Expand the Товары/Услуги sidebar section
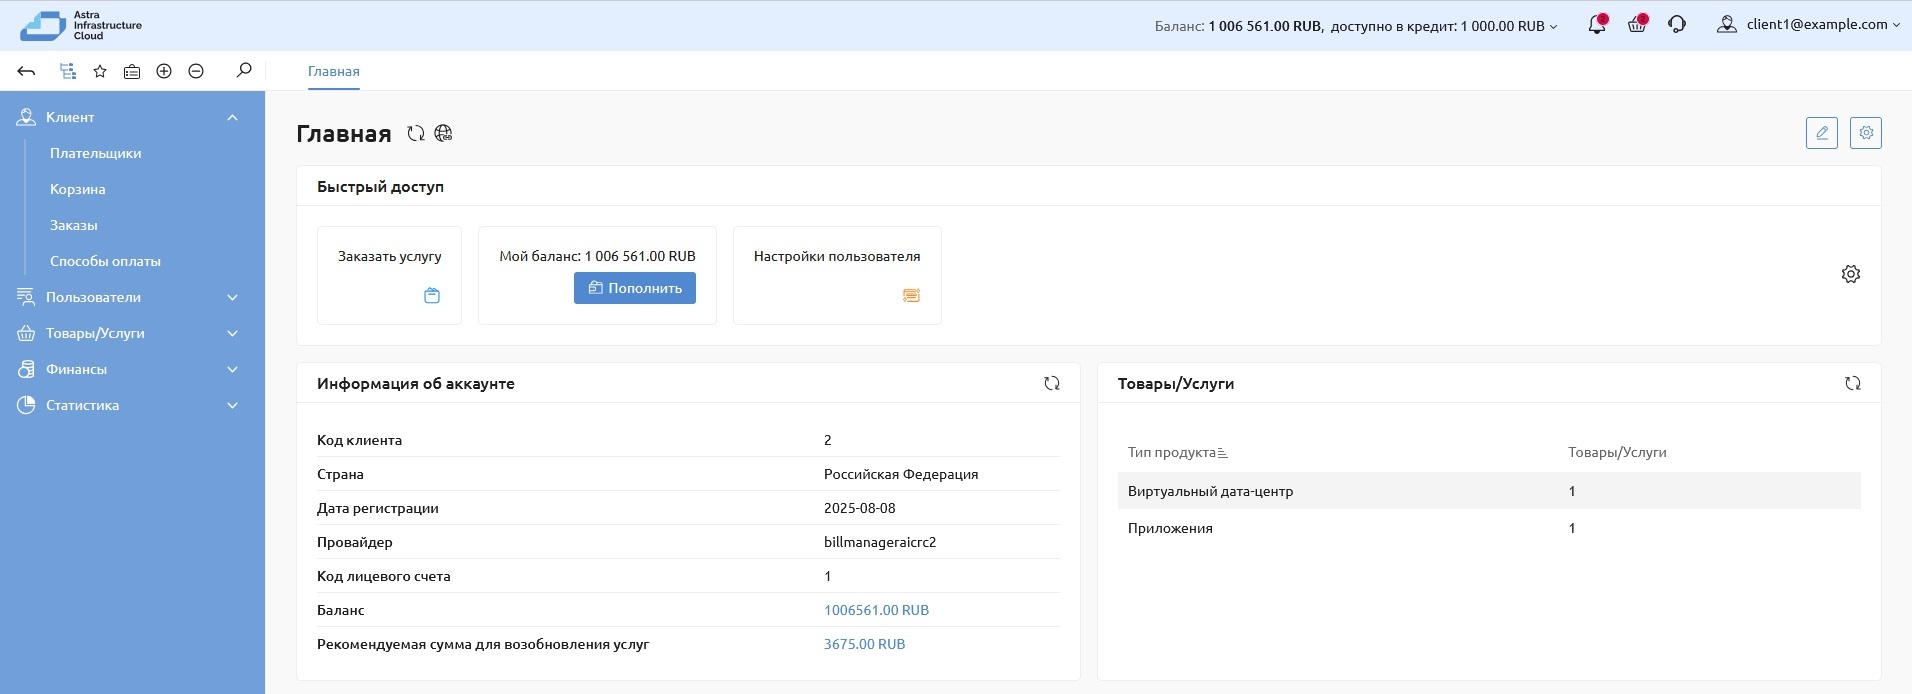This screenshot has width=1912, height=694. 132,333
